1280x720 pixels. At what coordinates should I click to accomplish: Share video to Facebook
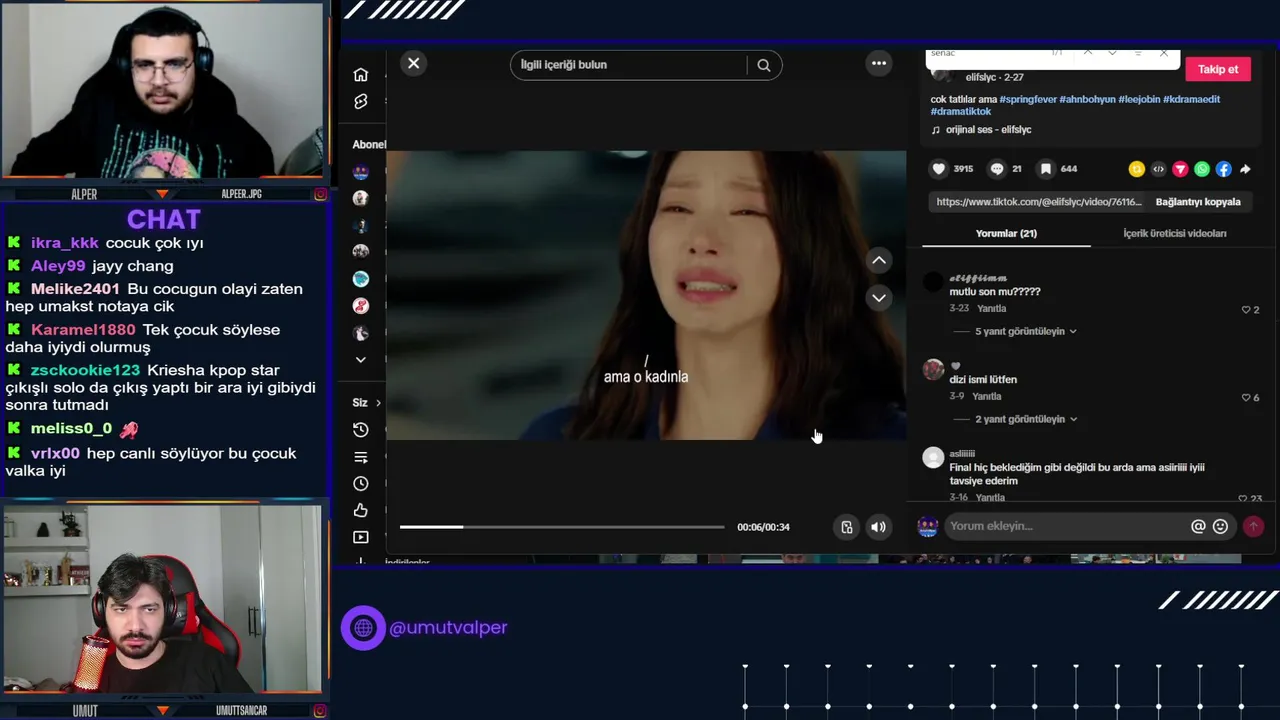tap(1224, 169)
